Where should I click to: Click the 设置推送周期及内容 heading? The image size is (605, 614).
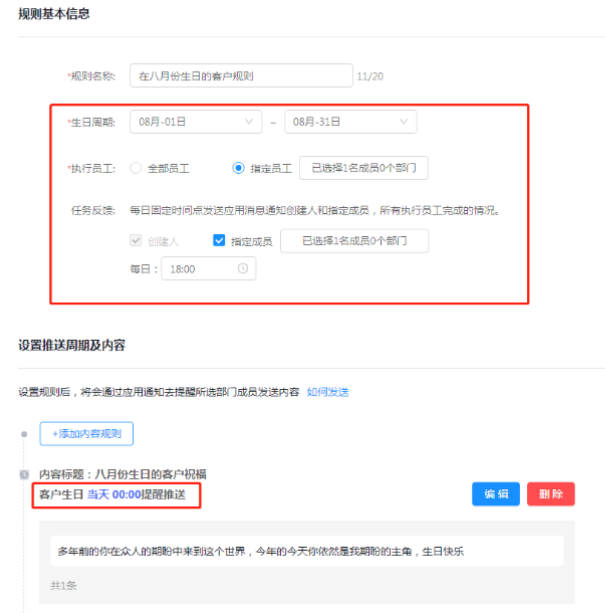tap(72, 345)
